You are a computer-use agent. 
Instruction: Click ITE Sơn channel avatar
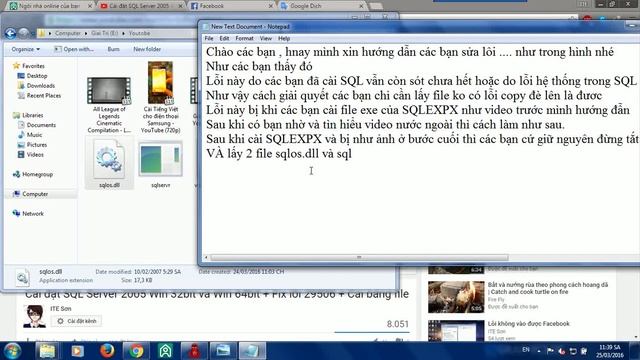[34, 316]
